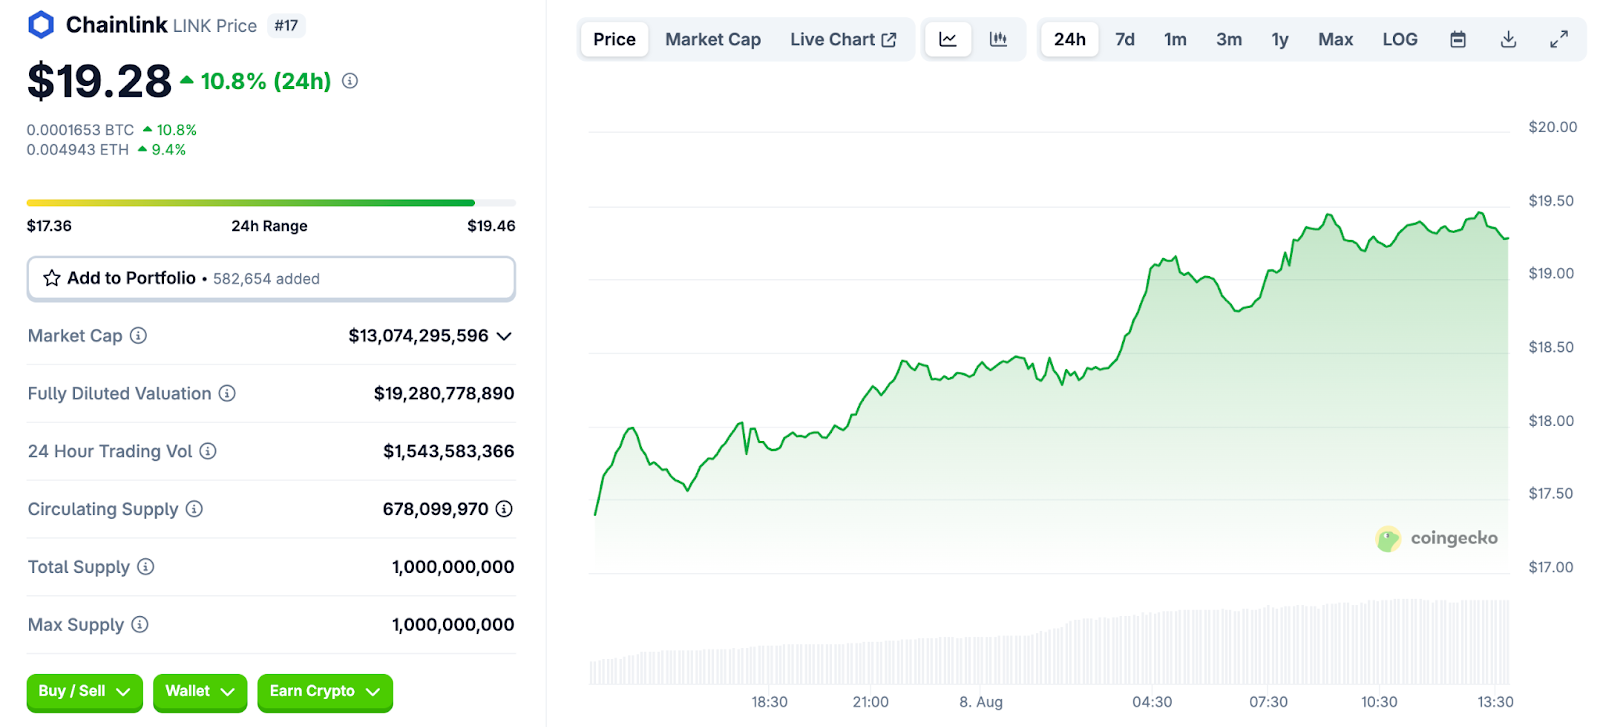Screen dimensions: 1600x727
Task: Click info icon next to Market Cap
Action: coord(139,336)
